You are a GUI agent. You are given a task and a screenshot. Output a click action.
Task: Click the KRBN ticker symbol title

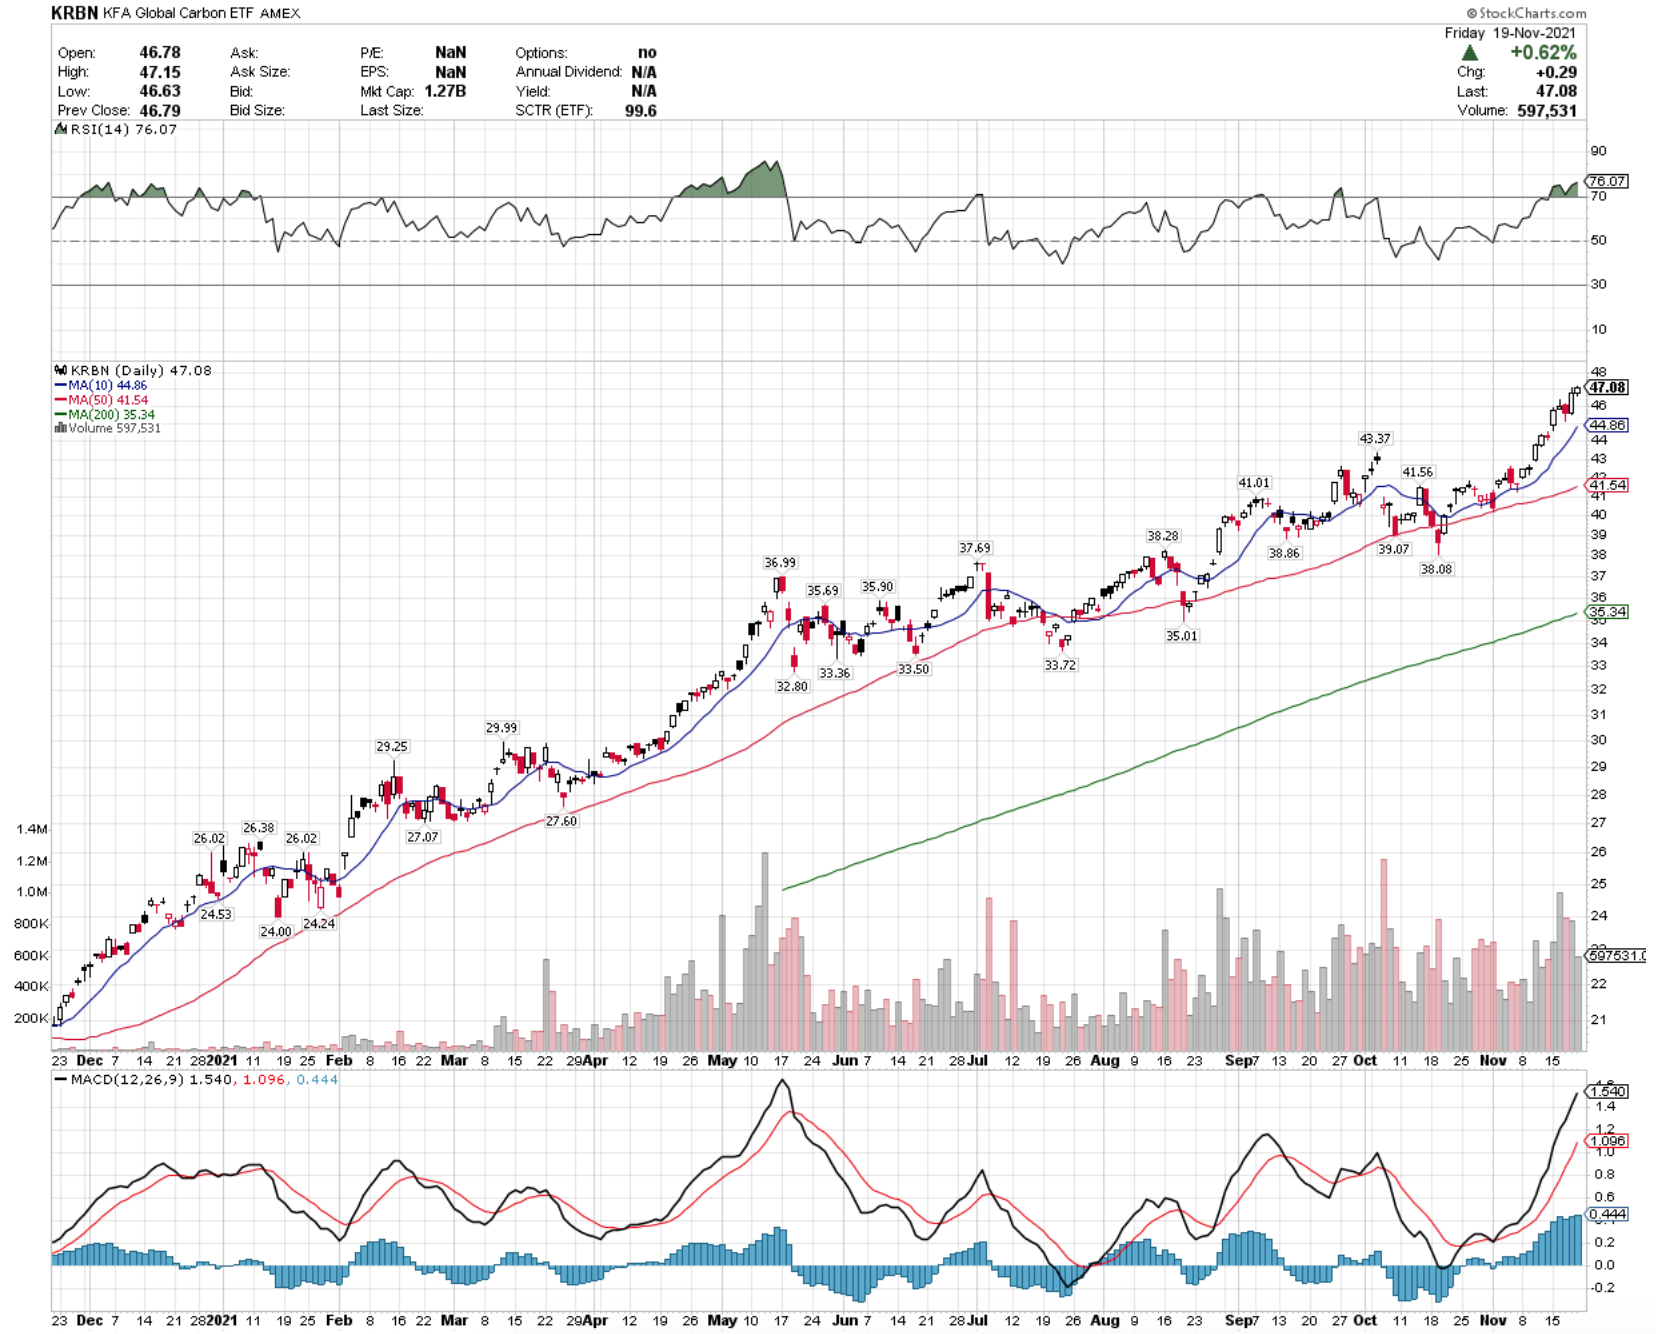click(75, 13)
